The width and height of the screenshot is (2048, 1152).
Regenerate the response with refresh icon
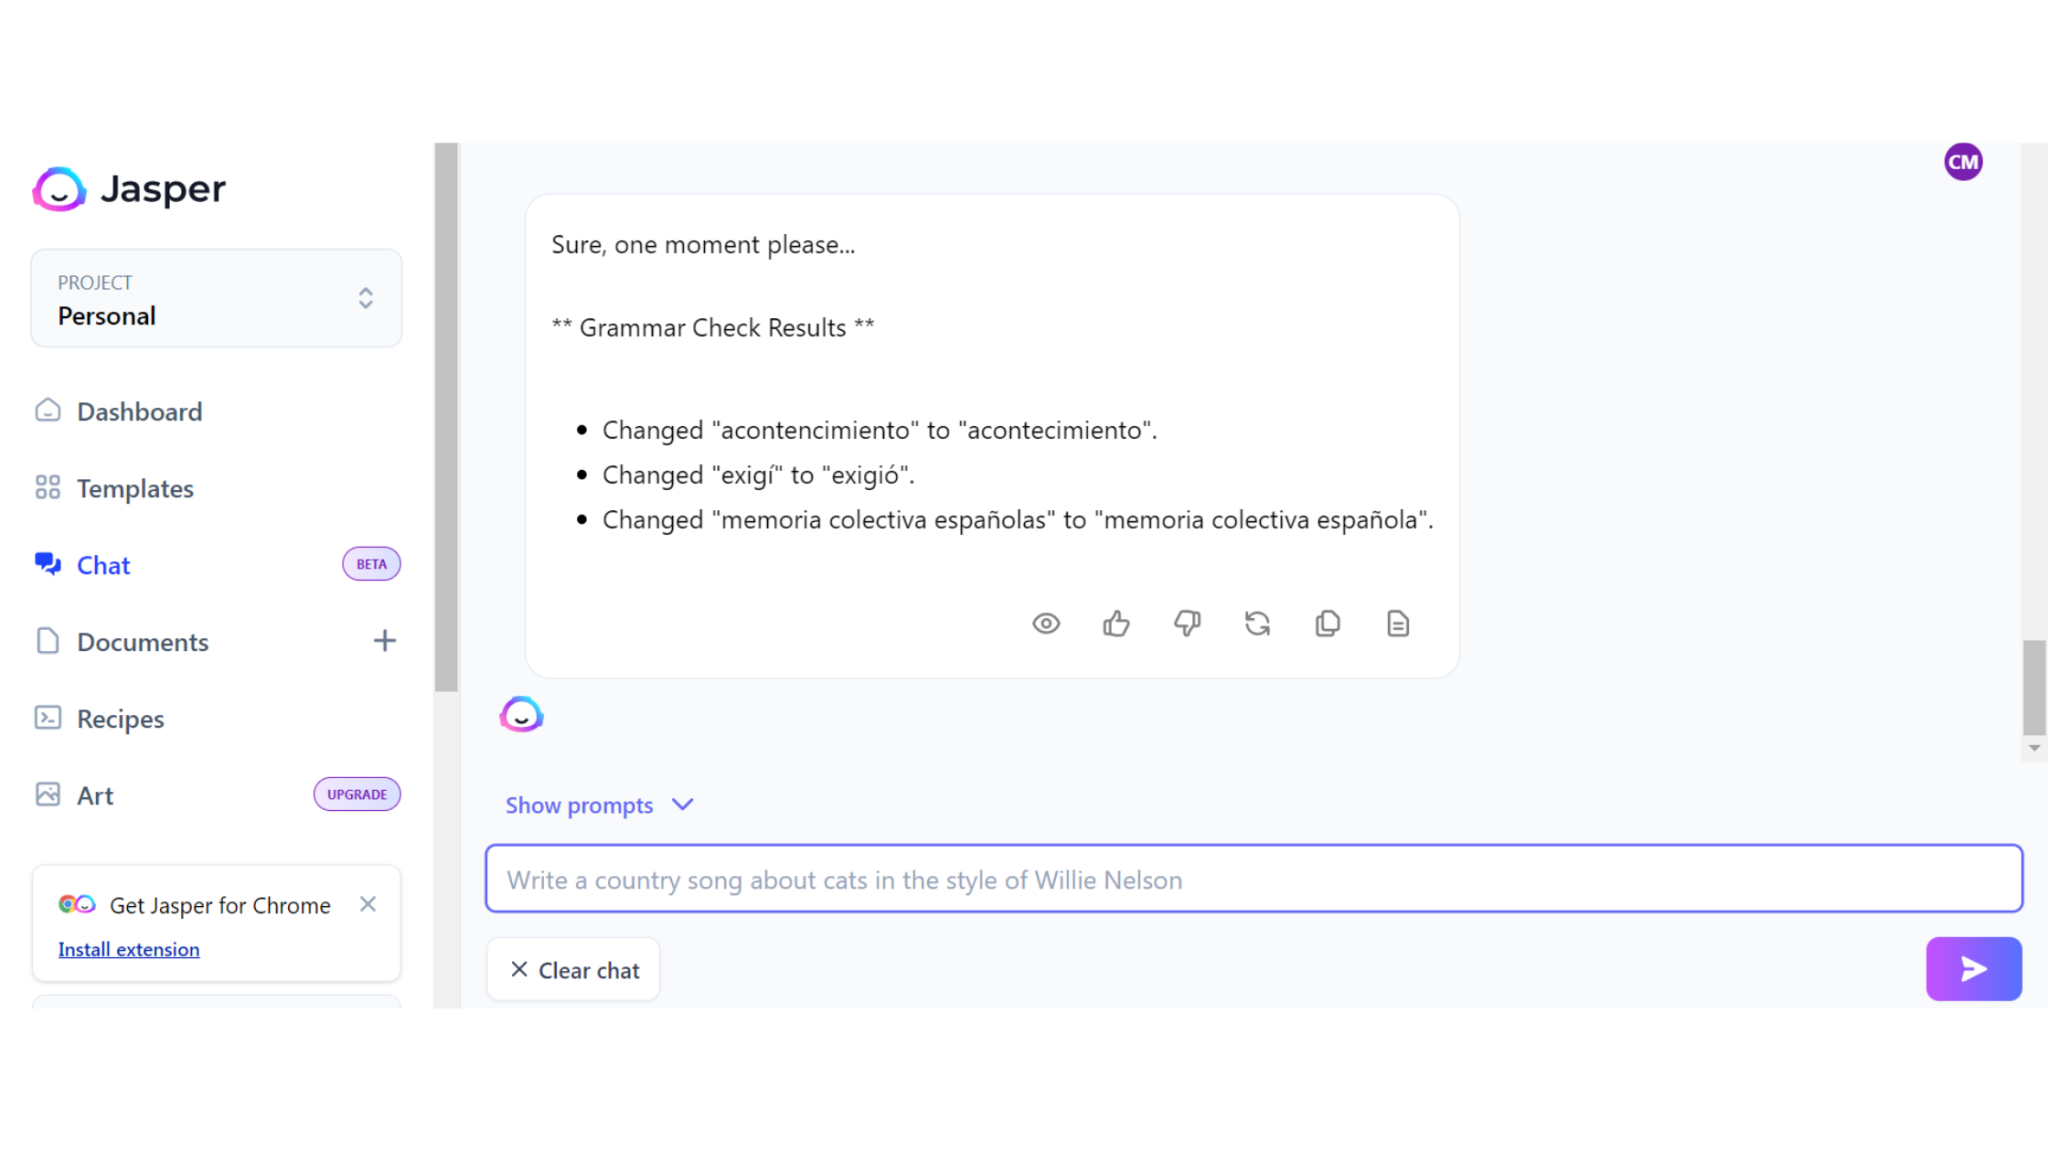[x=1257, y=624]
